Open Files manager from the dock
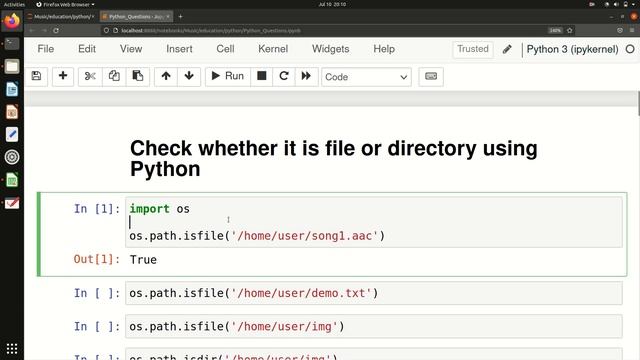The width and height of the screenshot is (640, 360). pyautogui.click(x=12, y=66)
